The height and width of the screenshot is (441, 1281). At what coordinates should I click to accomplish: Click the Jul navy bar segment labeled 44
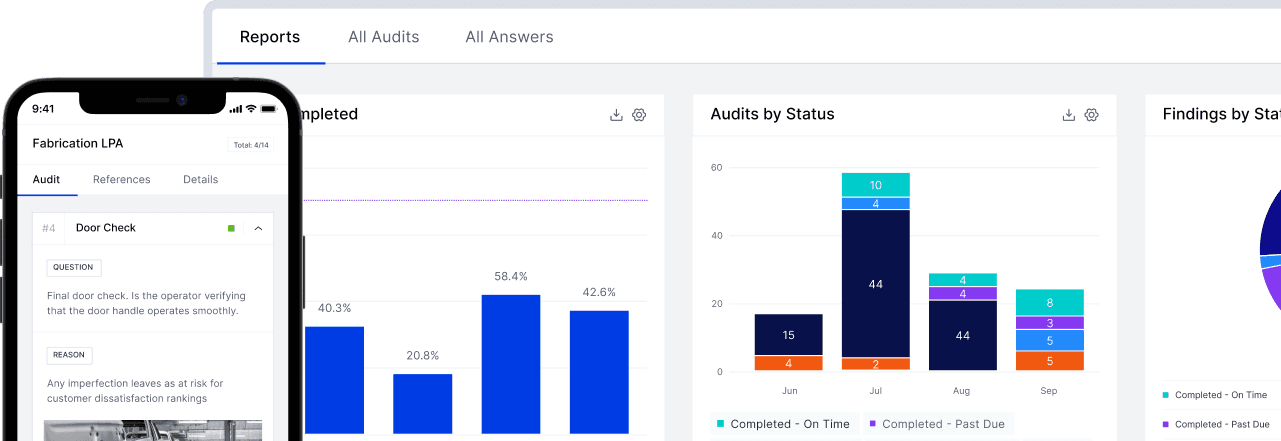tap(876, 284)
